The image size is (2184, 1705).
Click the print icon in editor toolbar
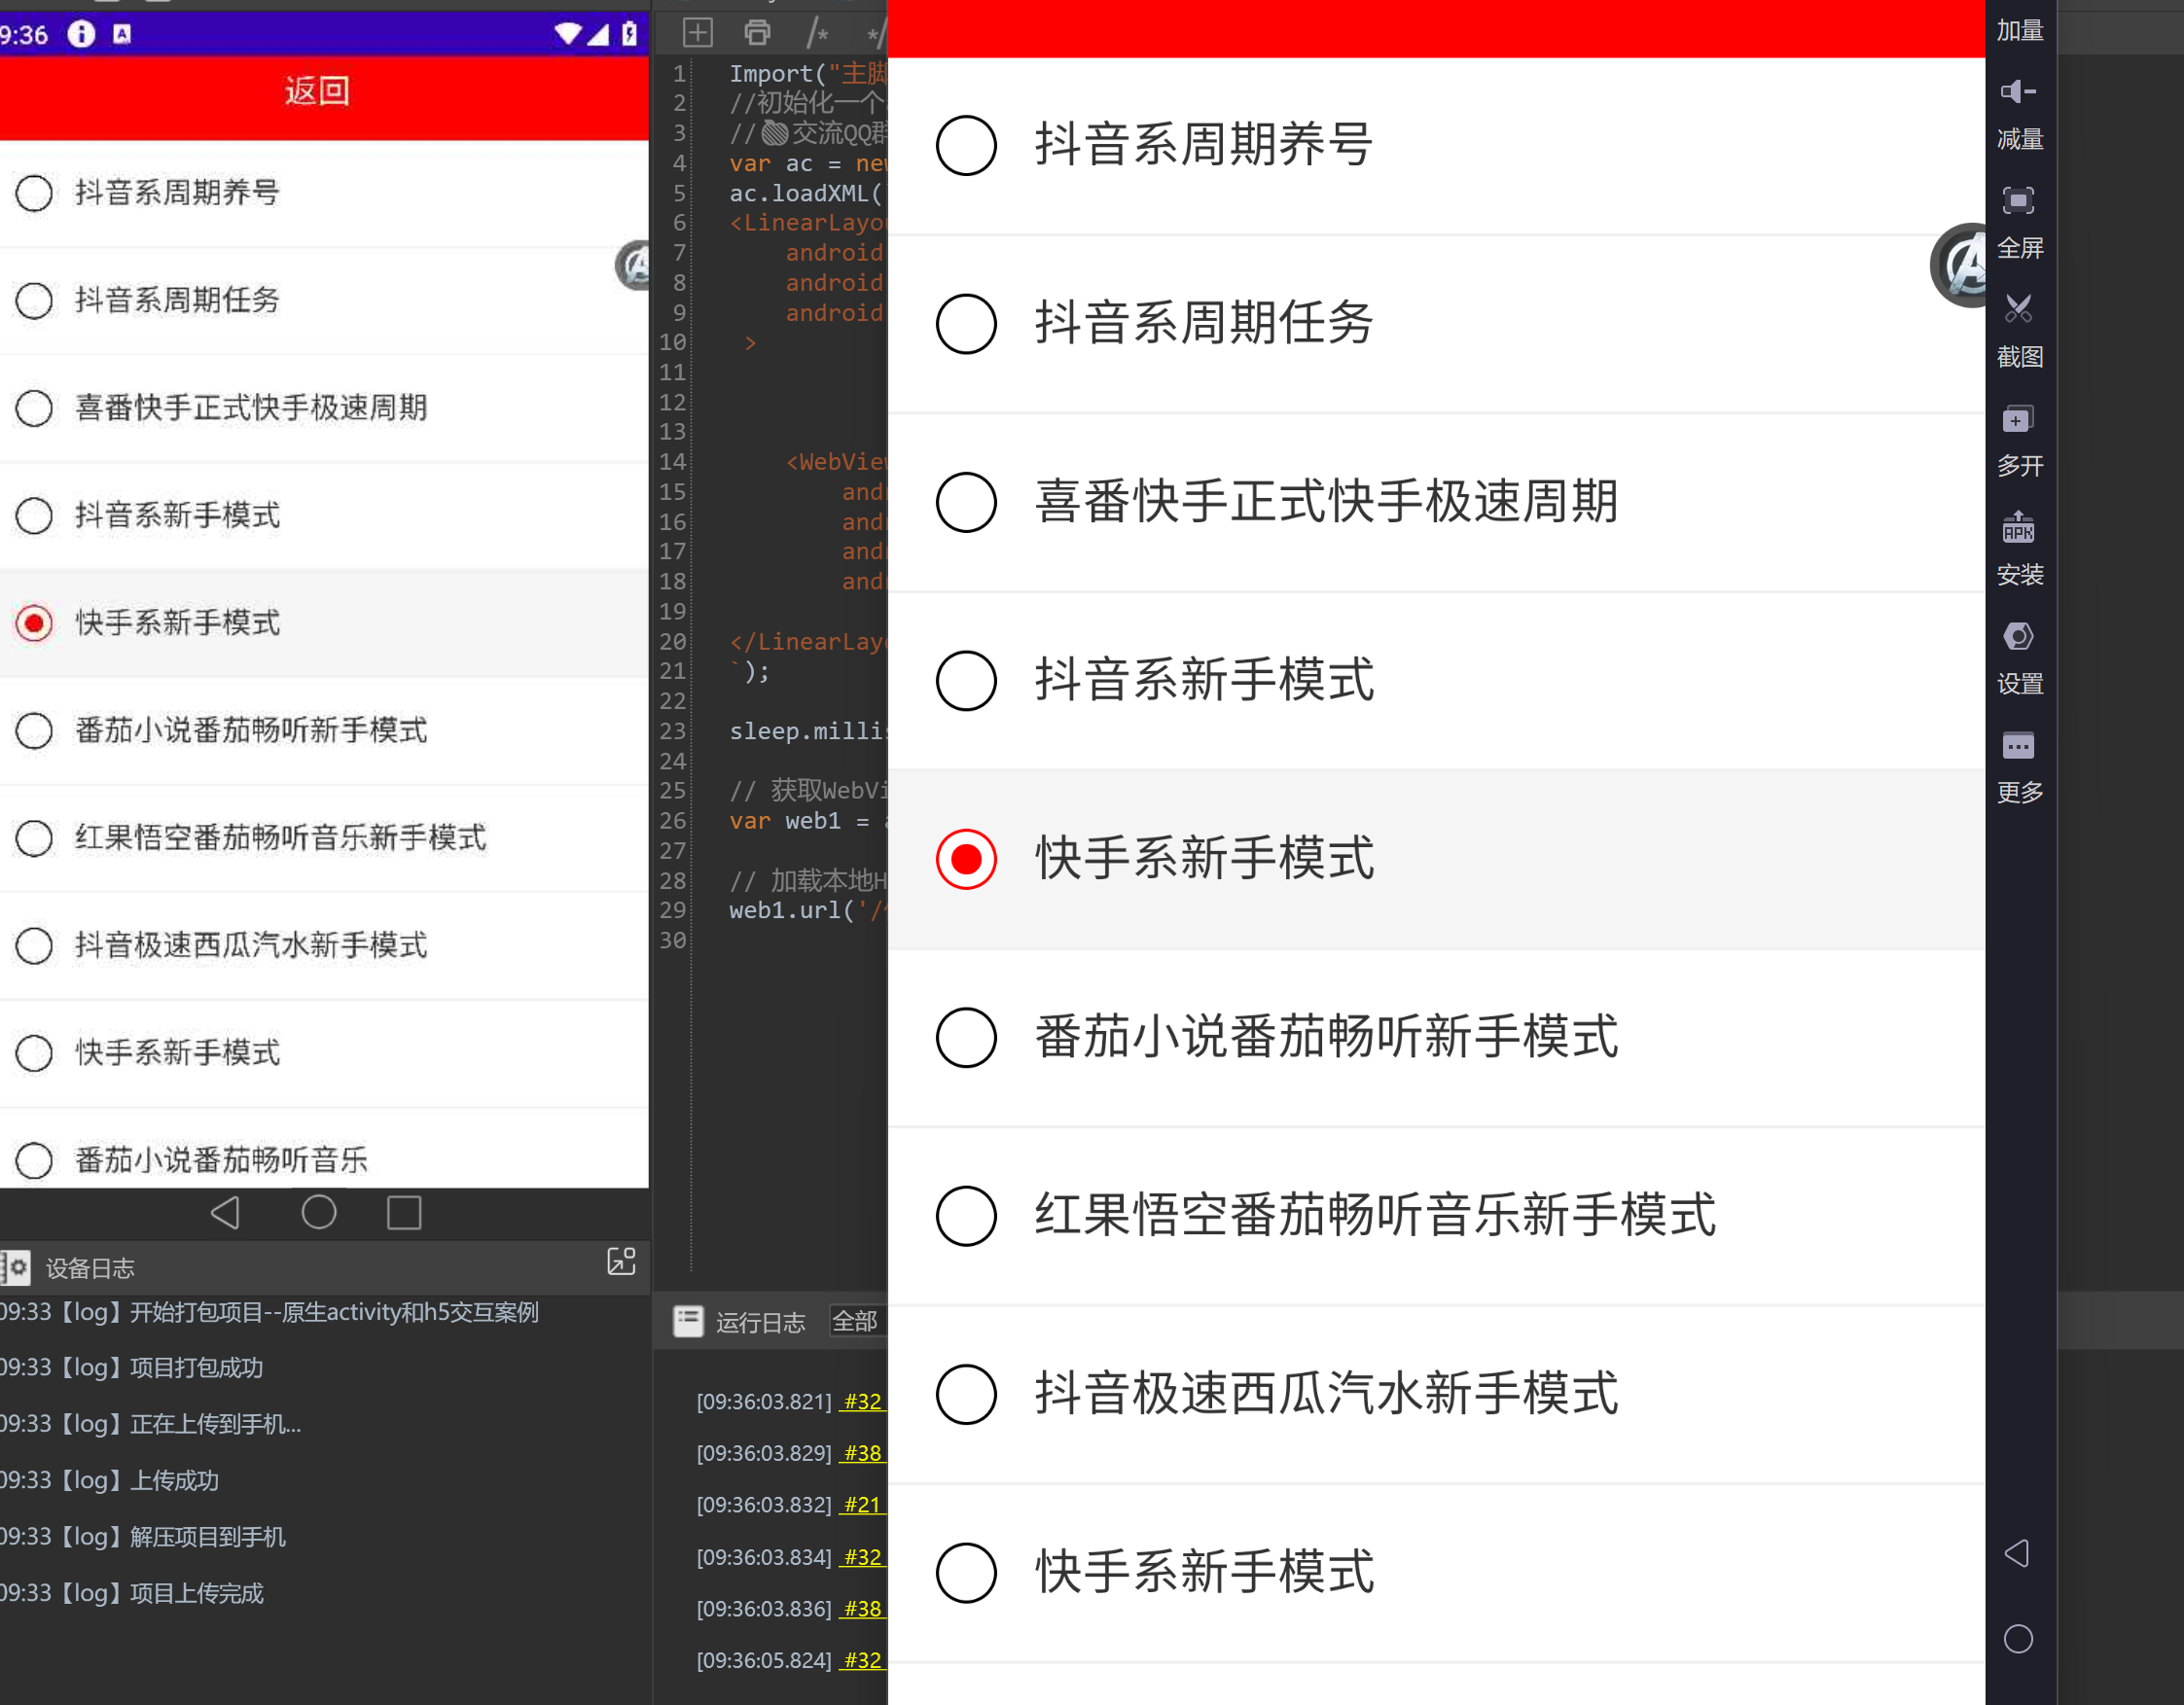coord(757,33)
